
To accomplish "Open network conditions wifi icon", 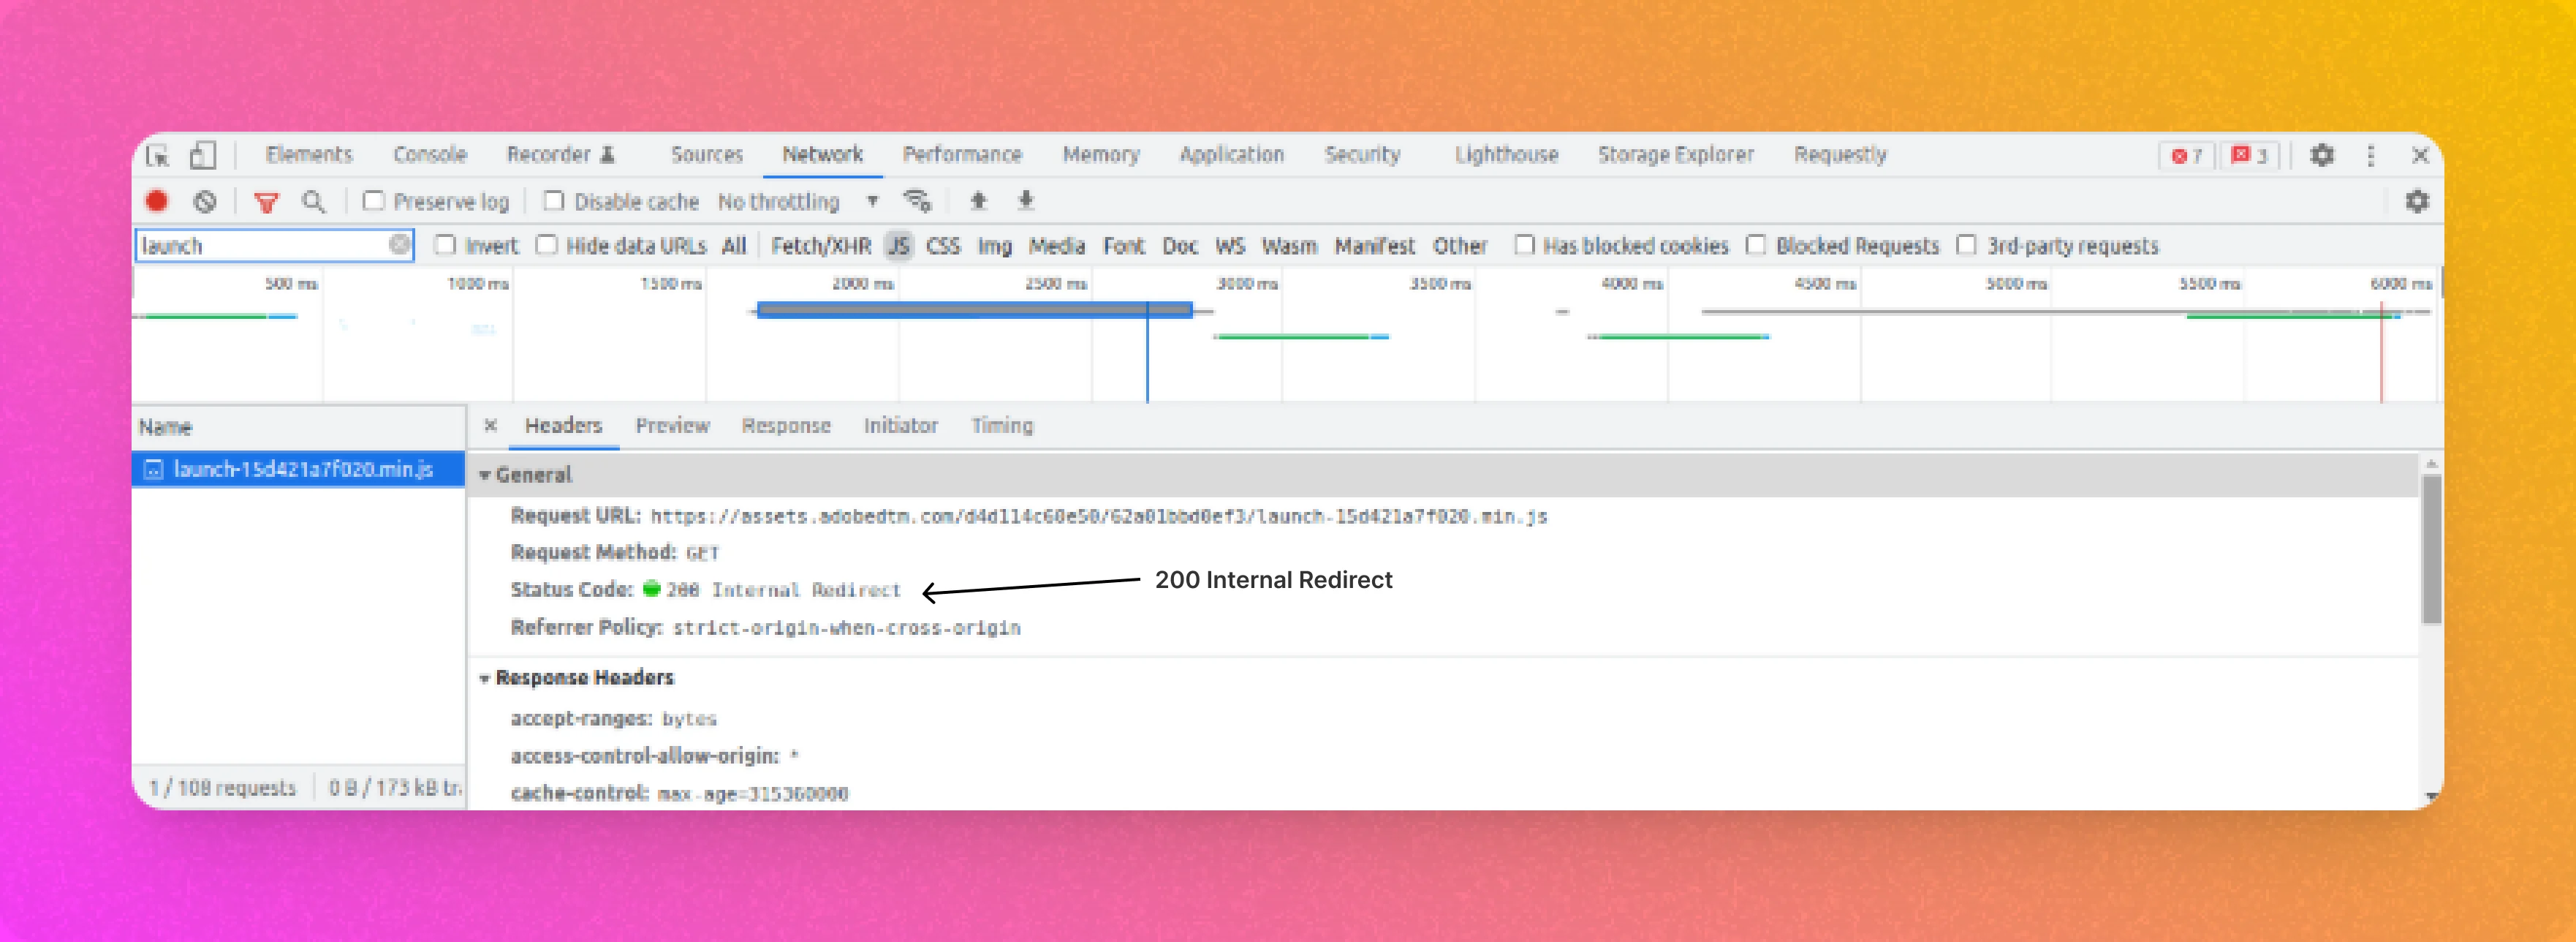I will click(917, 201).
